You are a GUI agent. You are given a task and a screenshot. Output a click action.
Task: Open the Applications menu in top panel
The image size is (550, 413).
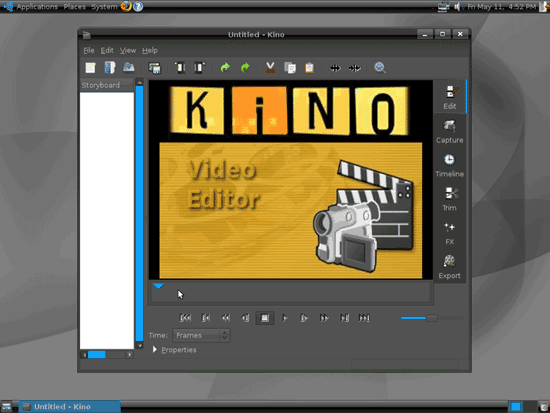click(x=37, y=7)
